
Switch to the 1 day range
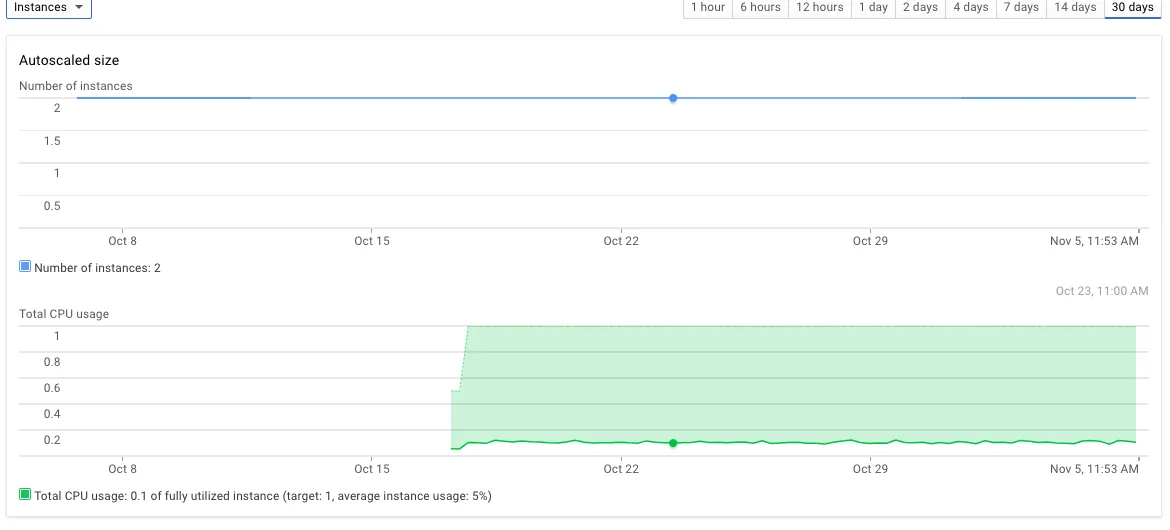[872, 7]
